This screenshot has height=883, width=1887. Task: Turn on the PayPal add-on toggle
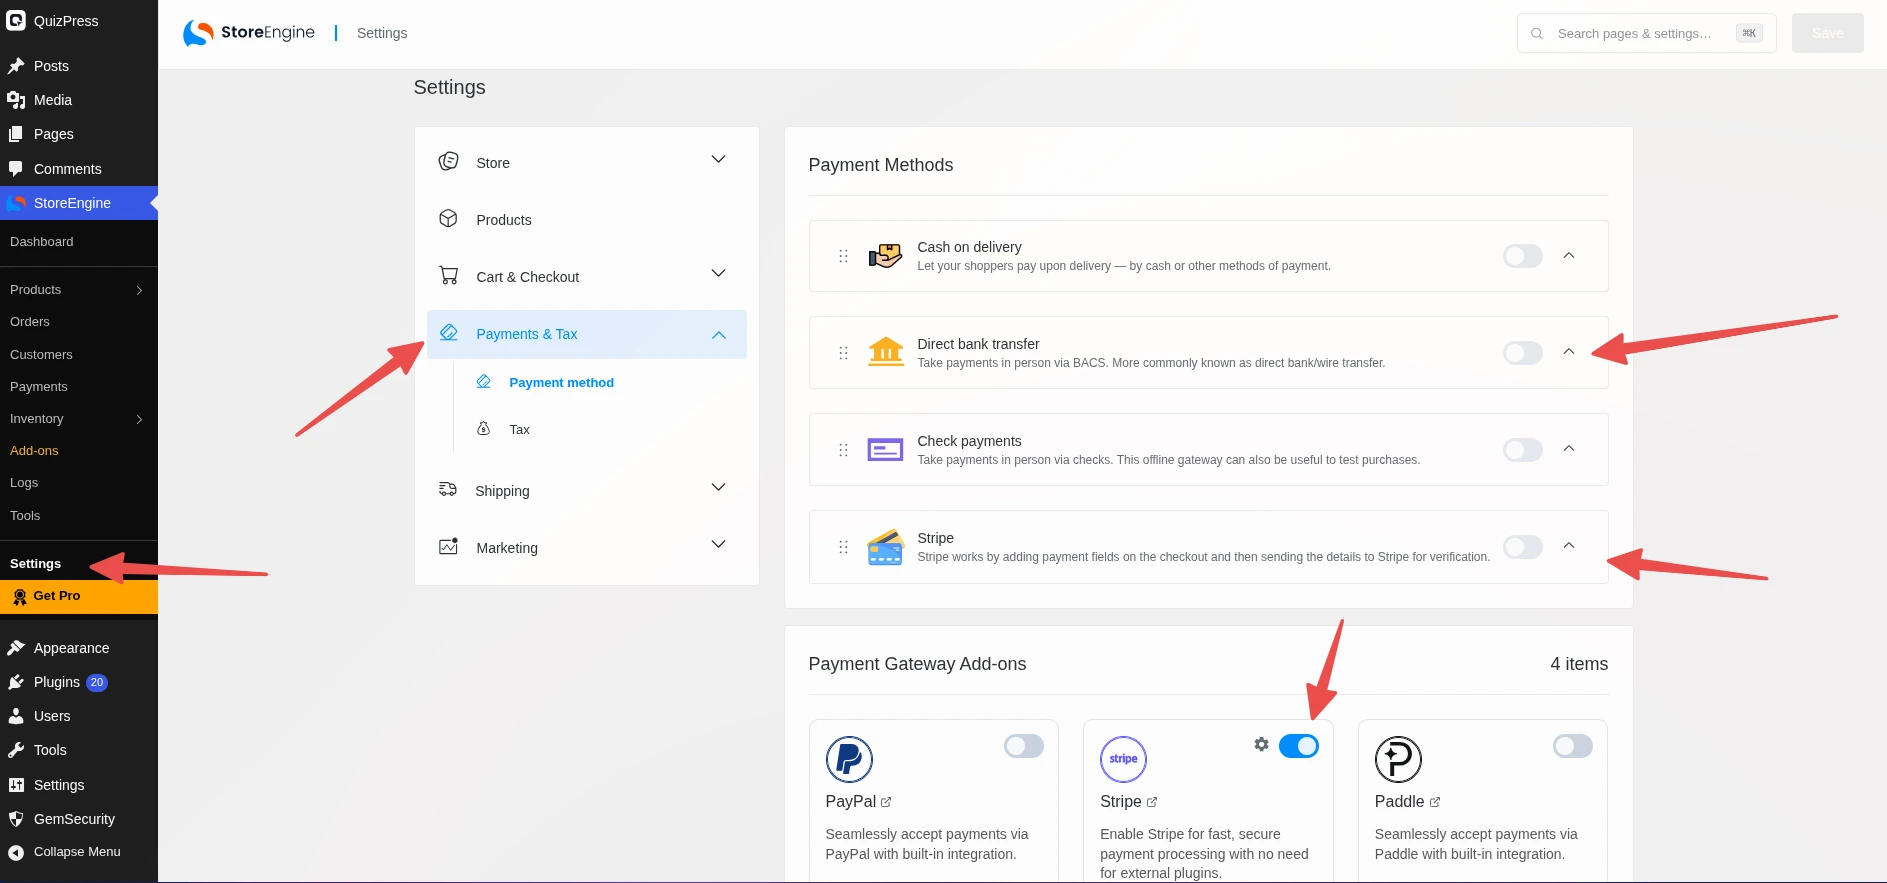(1024, 746)
